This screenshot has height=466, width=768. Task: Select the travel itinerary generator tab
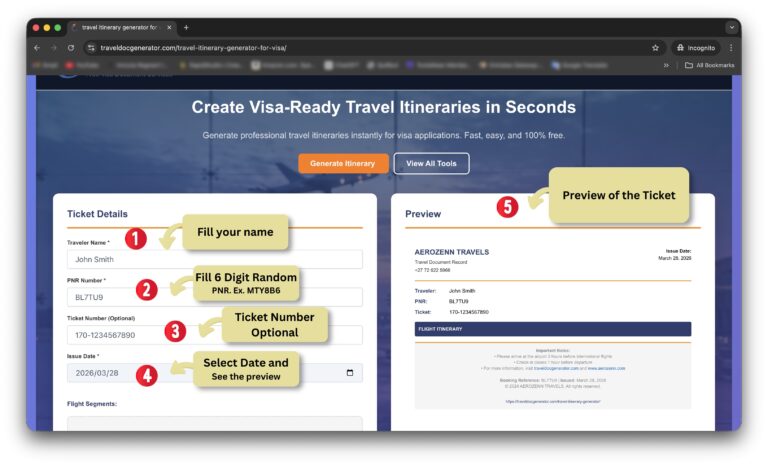[x=121, y=28]
